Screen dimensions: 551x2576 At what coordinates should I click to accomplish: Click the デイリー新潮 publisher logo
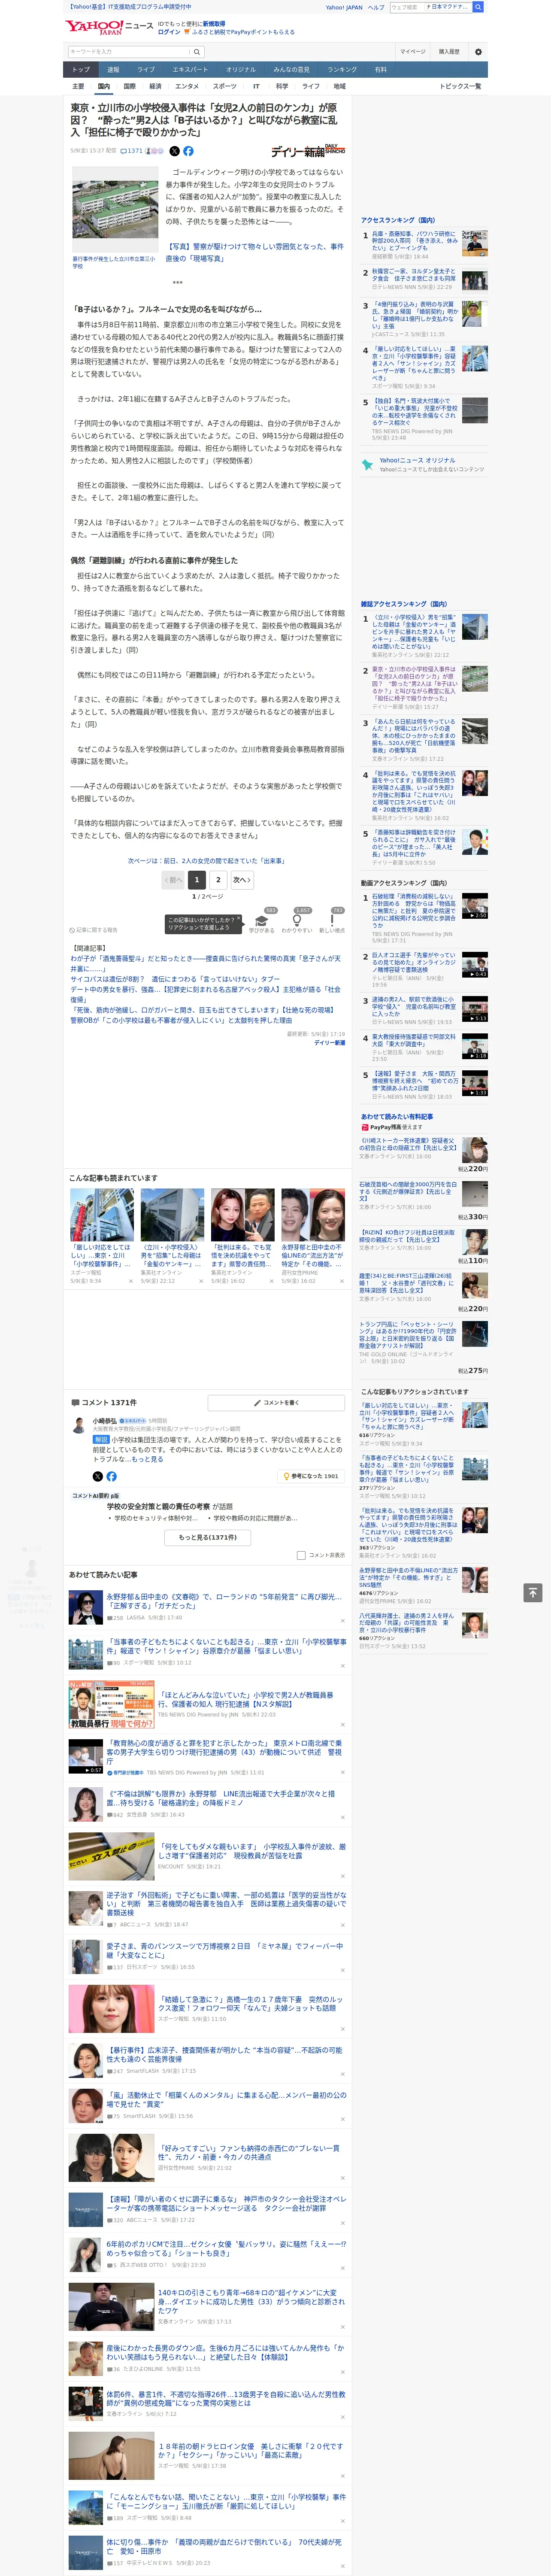tap(308, 151)
